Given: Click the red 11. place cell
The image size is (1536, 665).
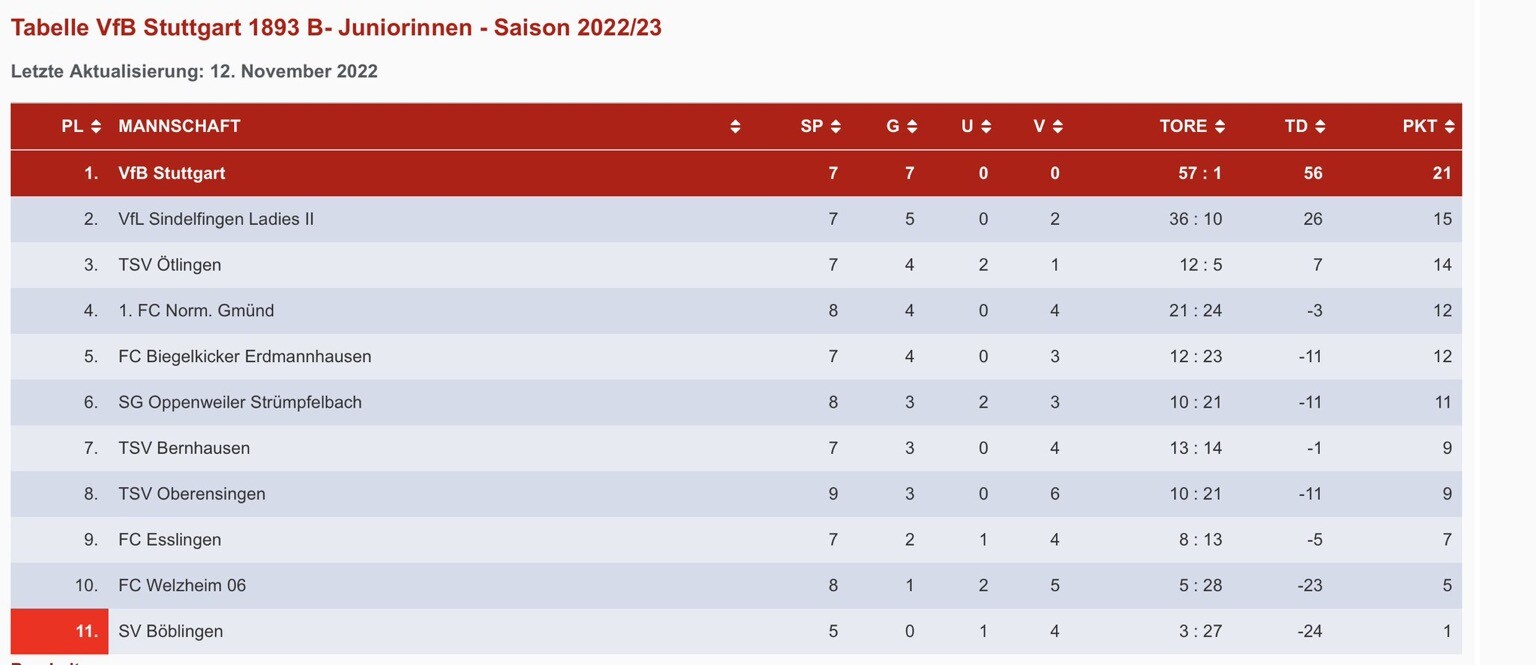Looking at the screenshot, I should point(60,631).
